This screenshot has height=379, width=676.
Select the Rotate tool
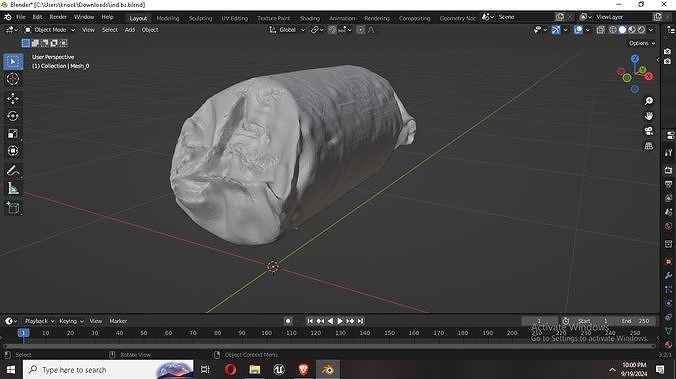click(13, 116)
